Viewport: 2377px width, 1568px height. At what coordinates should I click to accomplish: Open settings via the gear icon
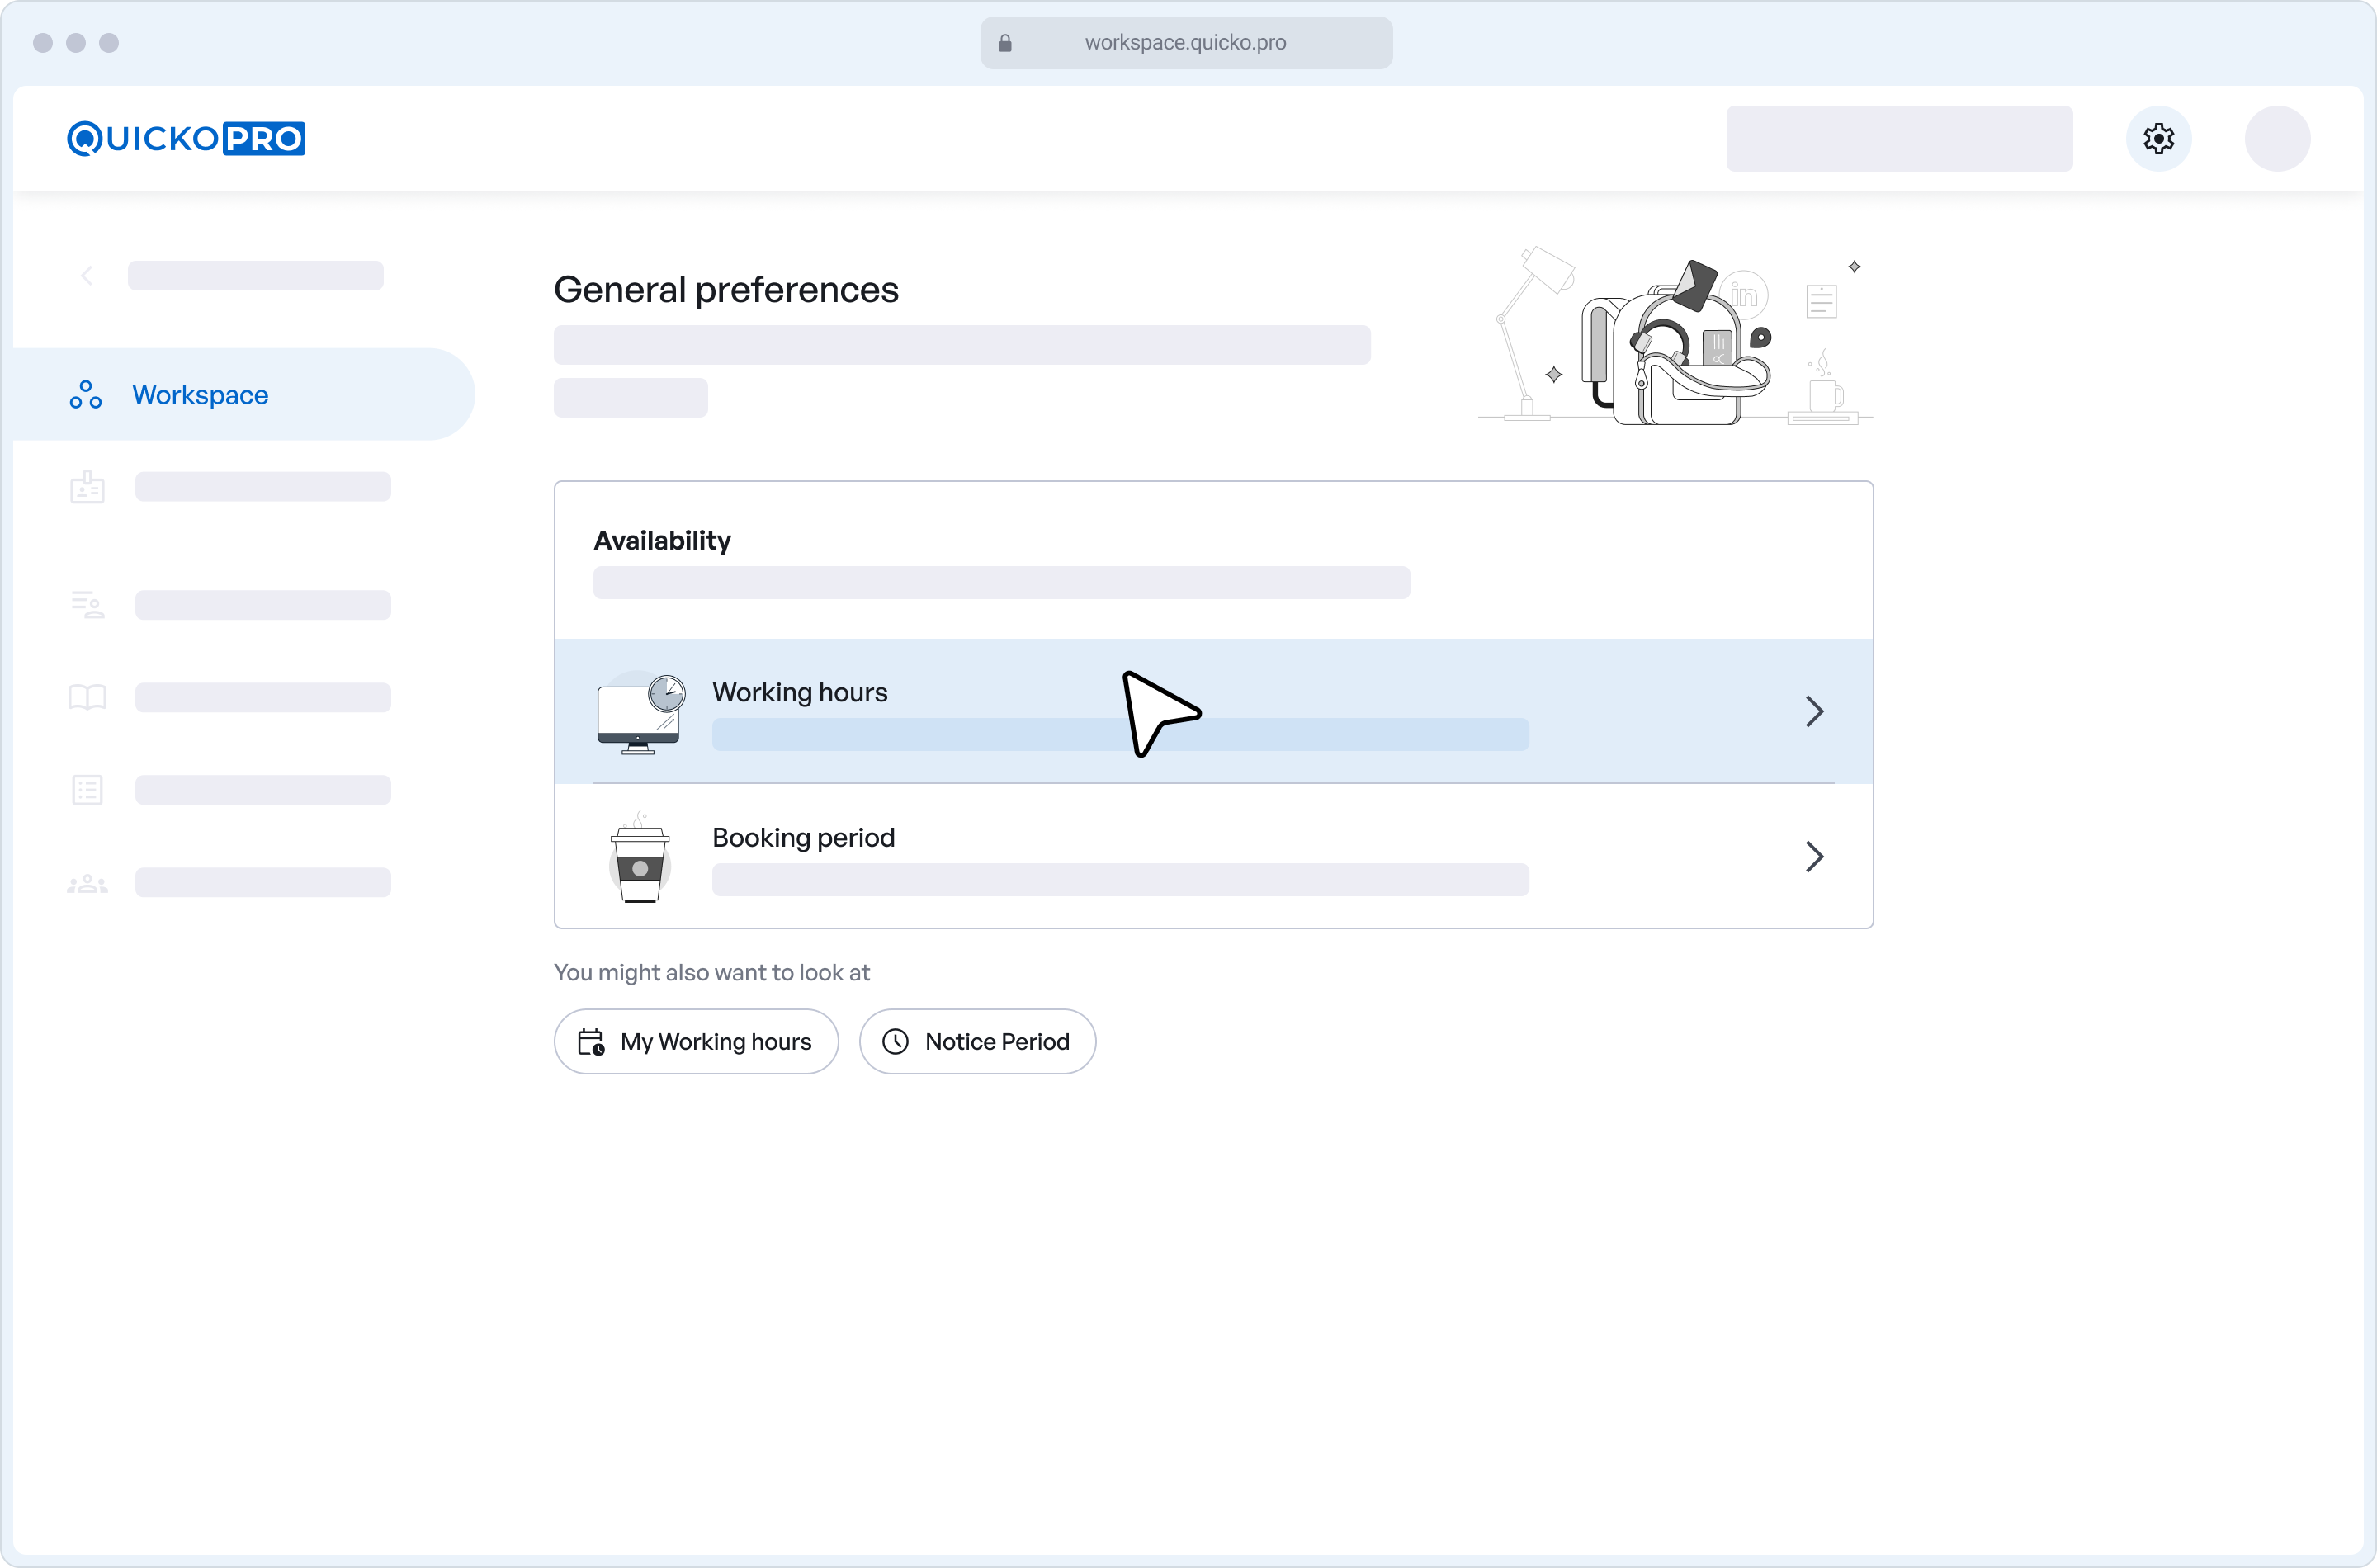coord(2158,138)
